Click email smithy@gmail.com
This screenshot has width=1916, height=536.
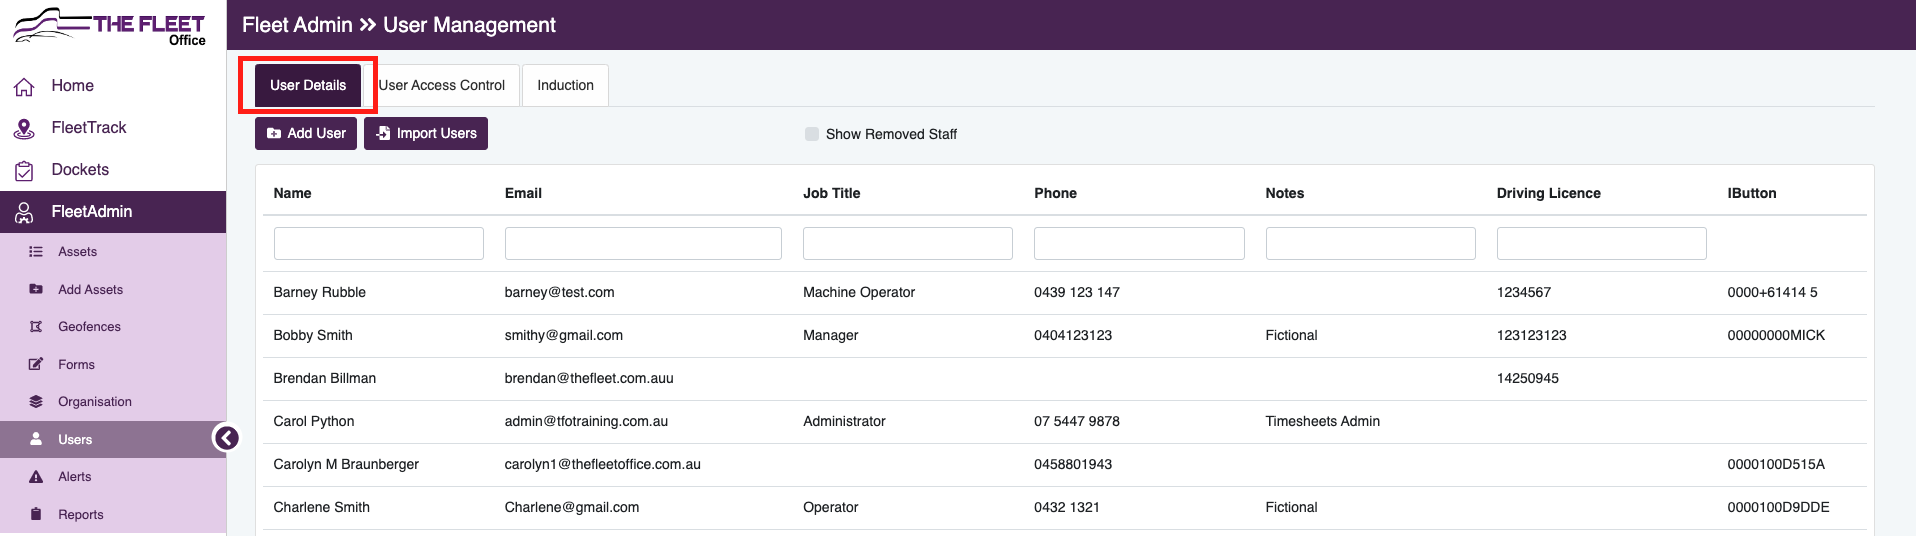(563, 335)
